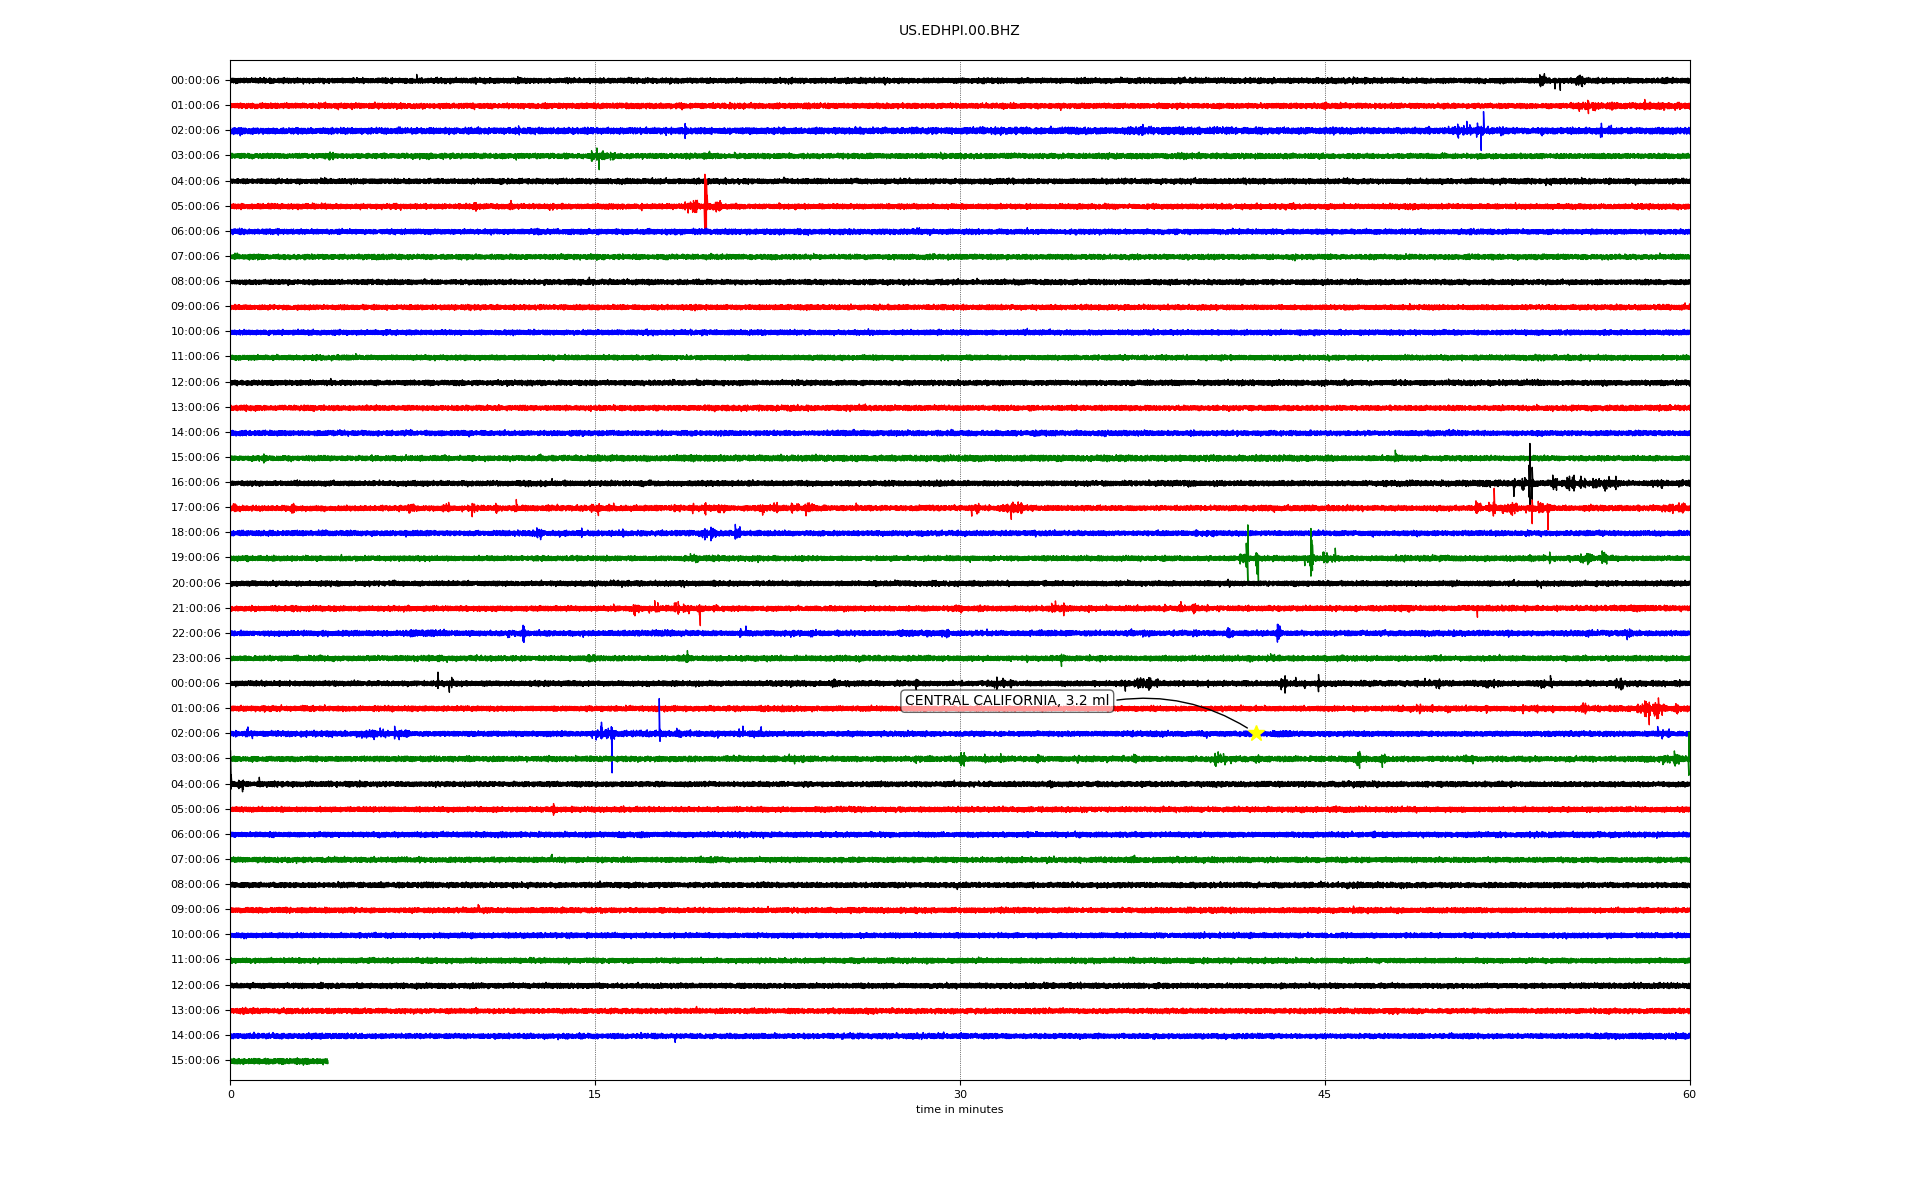The width and height of the screenshot is (1920, 1200).
Task: Click the 30 minute tick label
Action: [960, 1094]
